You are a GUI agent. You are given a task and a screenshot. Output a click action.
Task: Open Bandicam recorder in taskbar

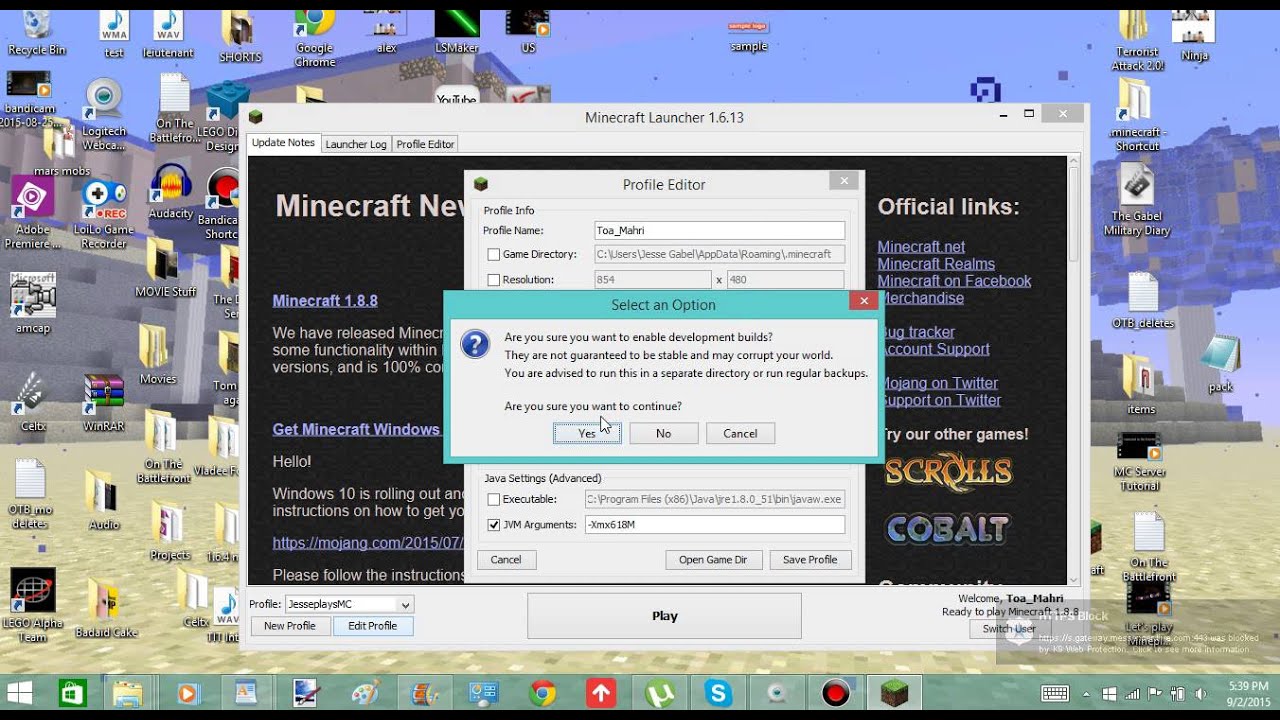835,693
